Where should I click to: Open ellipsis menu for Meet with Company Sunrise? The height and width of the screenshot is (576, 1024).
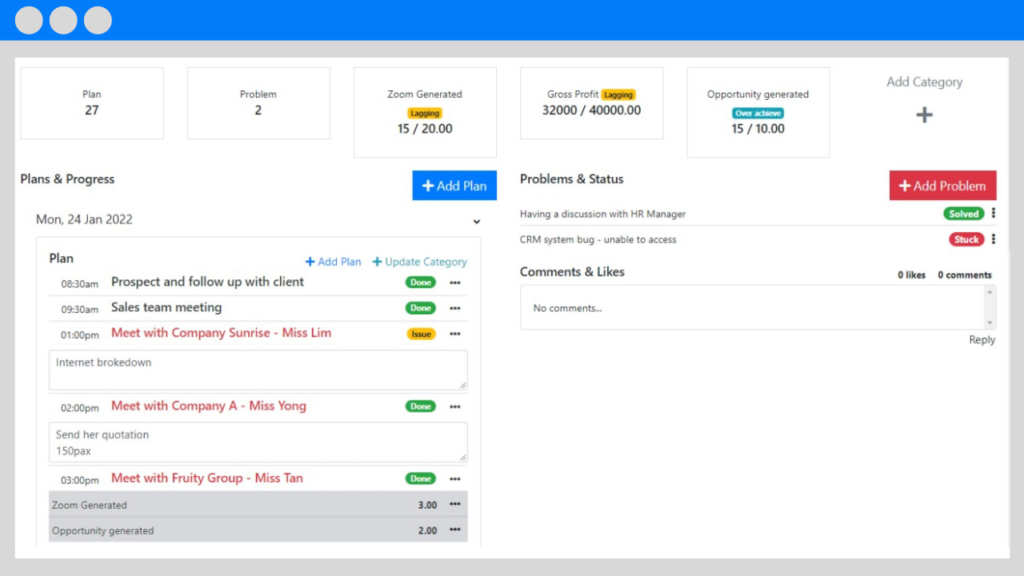(x=455, y=334)
